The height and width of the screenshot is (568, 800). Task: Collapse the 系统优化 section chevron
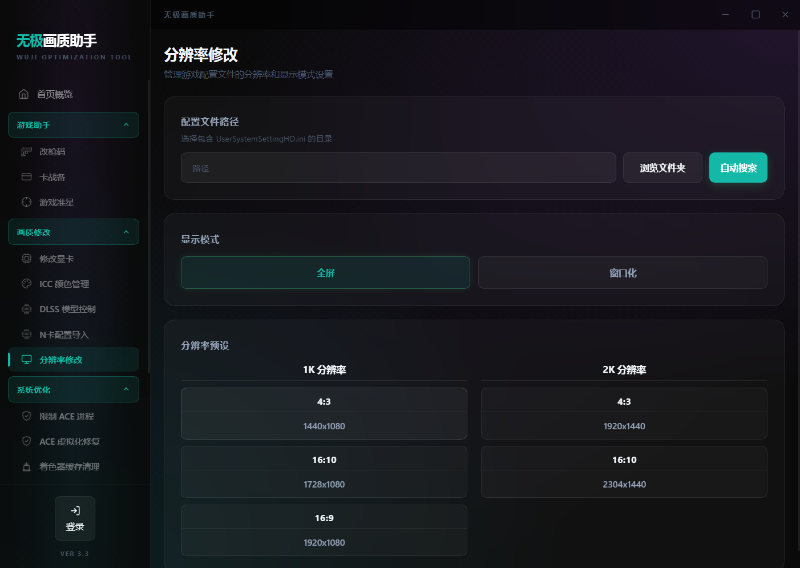125,389
